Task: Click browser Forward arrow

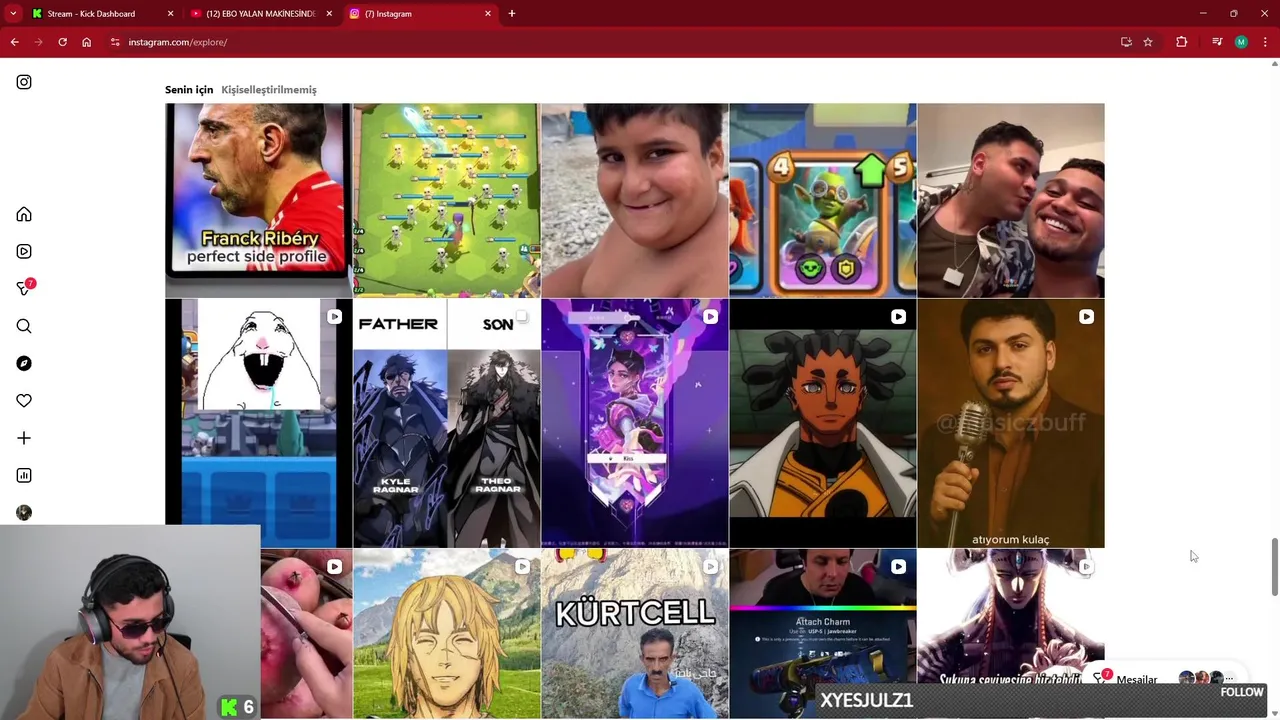Action: [38, 42]
